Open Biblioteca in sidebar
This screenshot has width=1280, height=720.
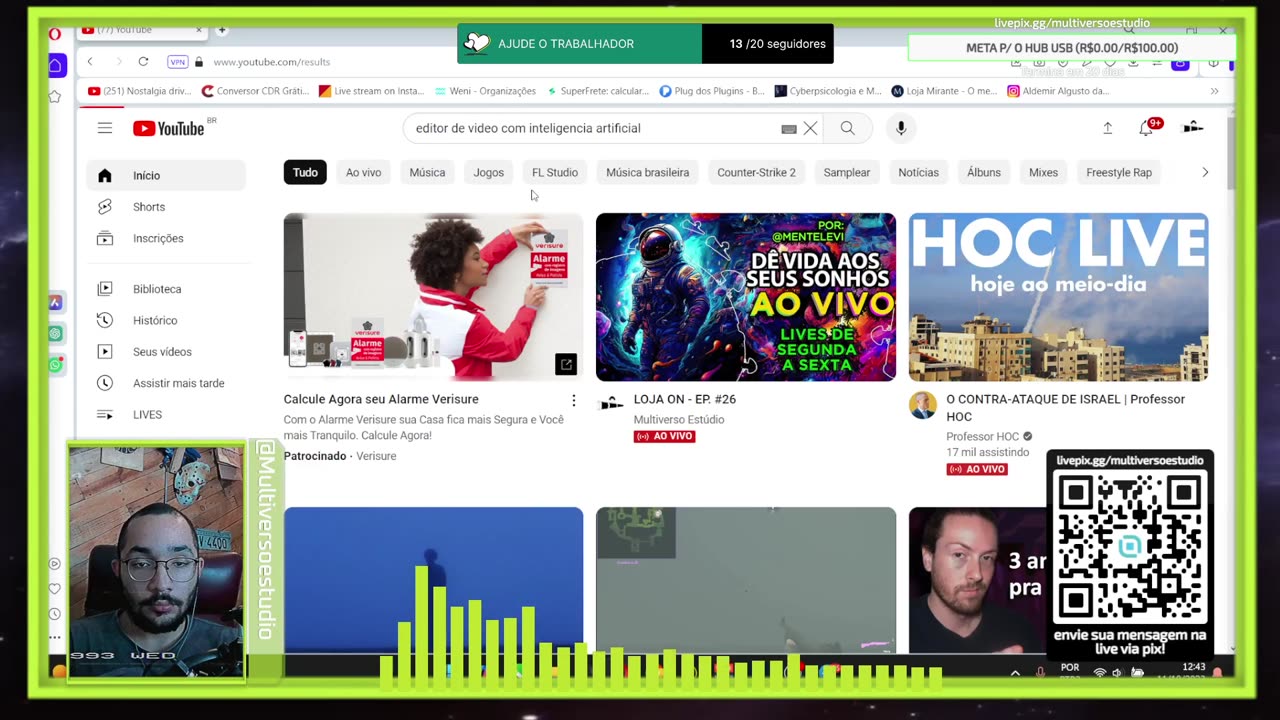[166, 289]
